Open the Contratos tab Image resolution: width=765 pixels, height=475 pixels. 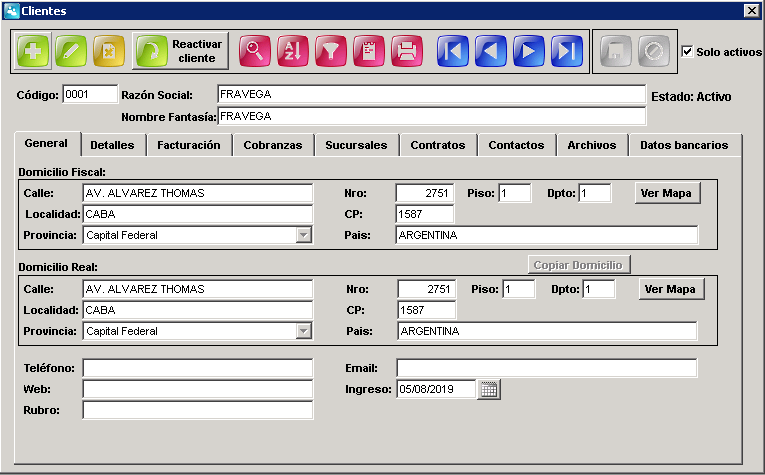coord(438,145)
